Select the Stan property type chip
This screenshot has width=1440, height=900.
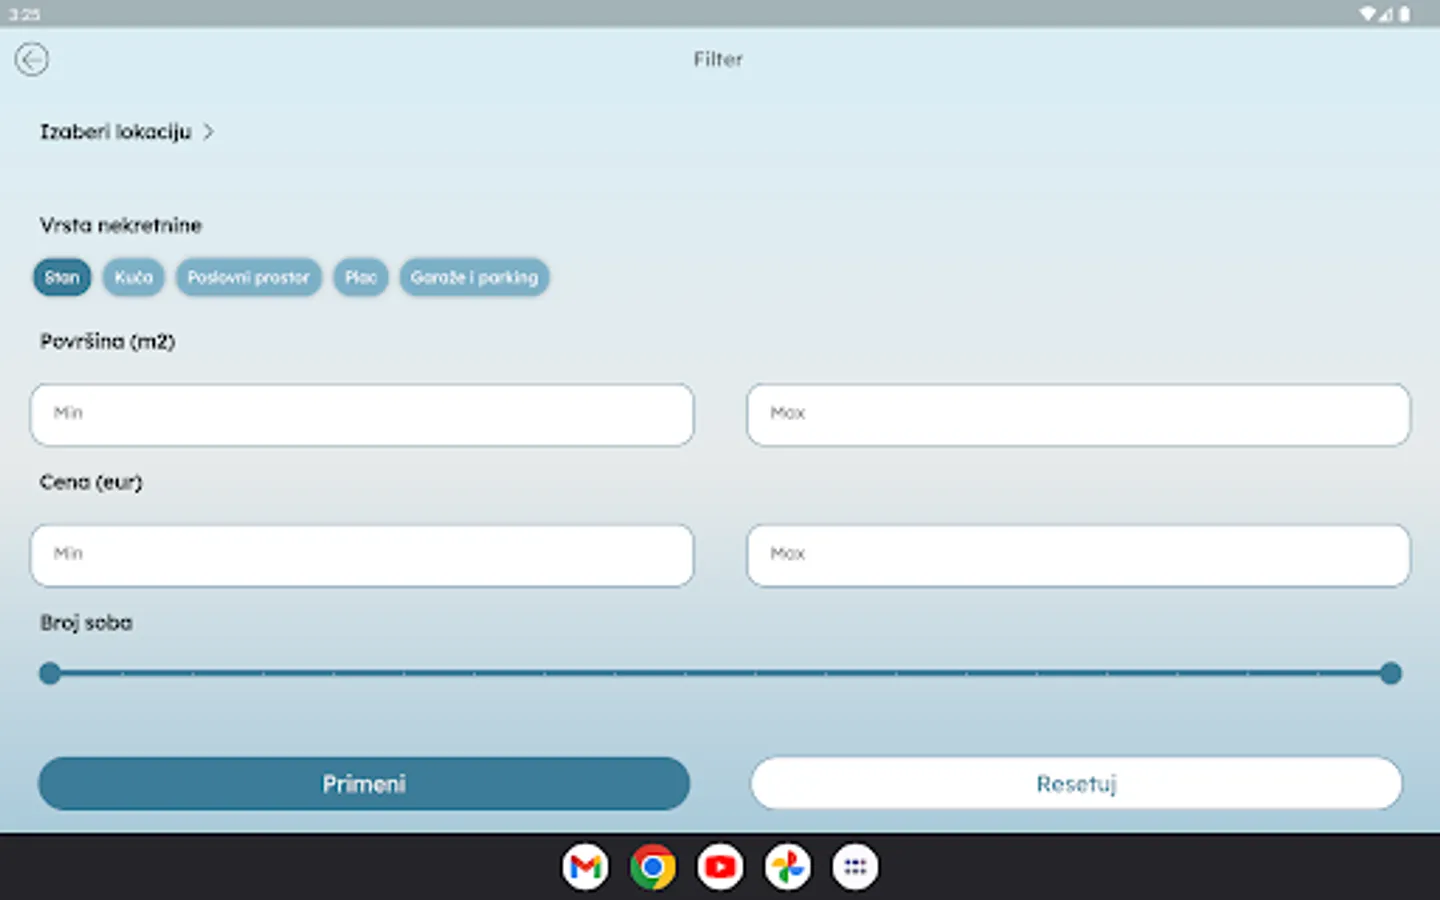[x=62, y=277]
